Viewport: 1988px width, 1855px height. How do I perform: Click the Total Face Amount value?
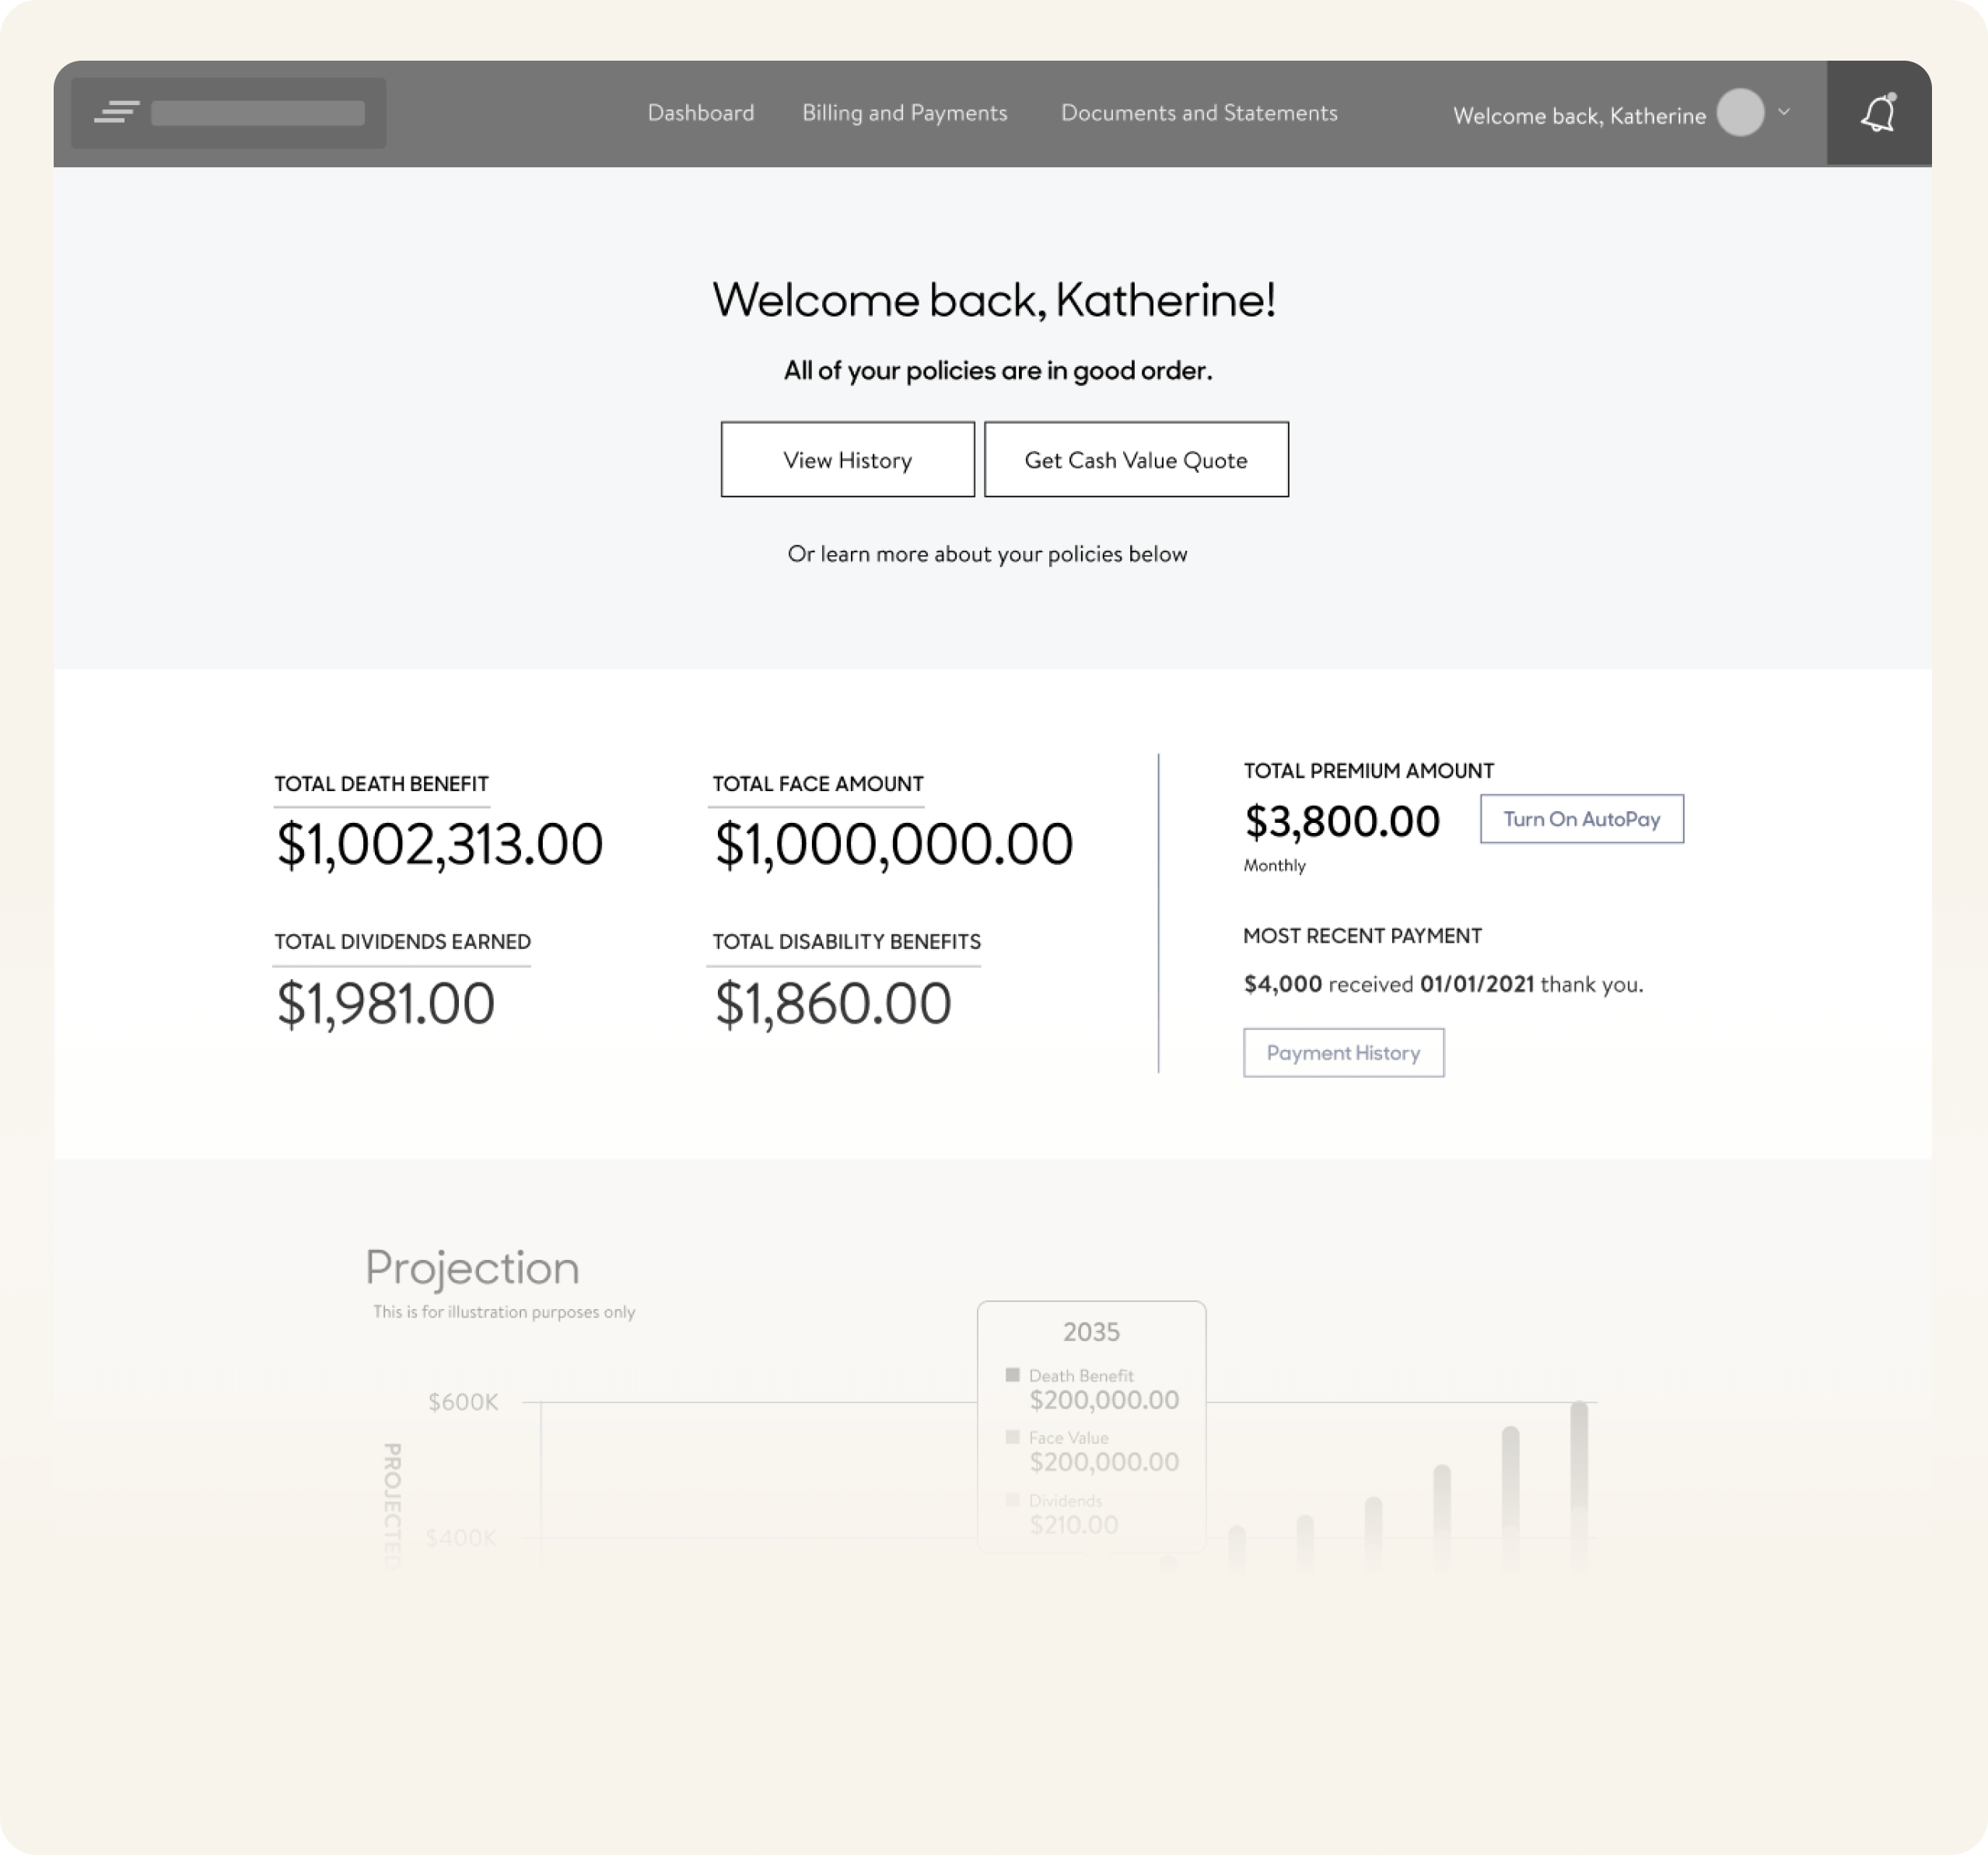(x=893, y=844)
